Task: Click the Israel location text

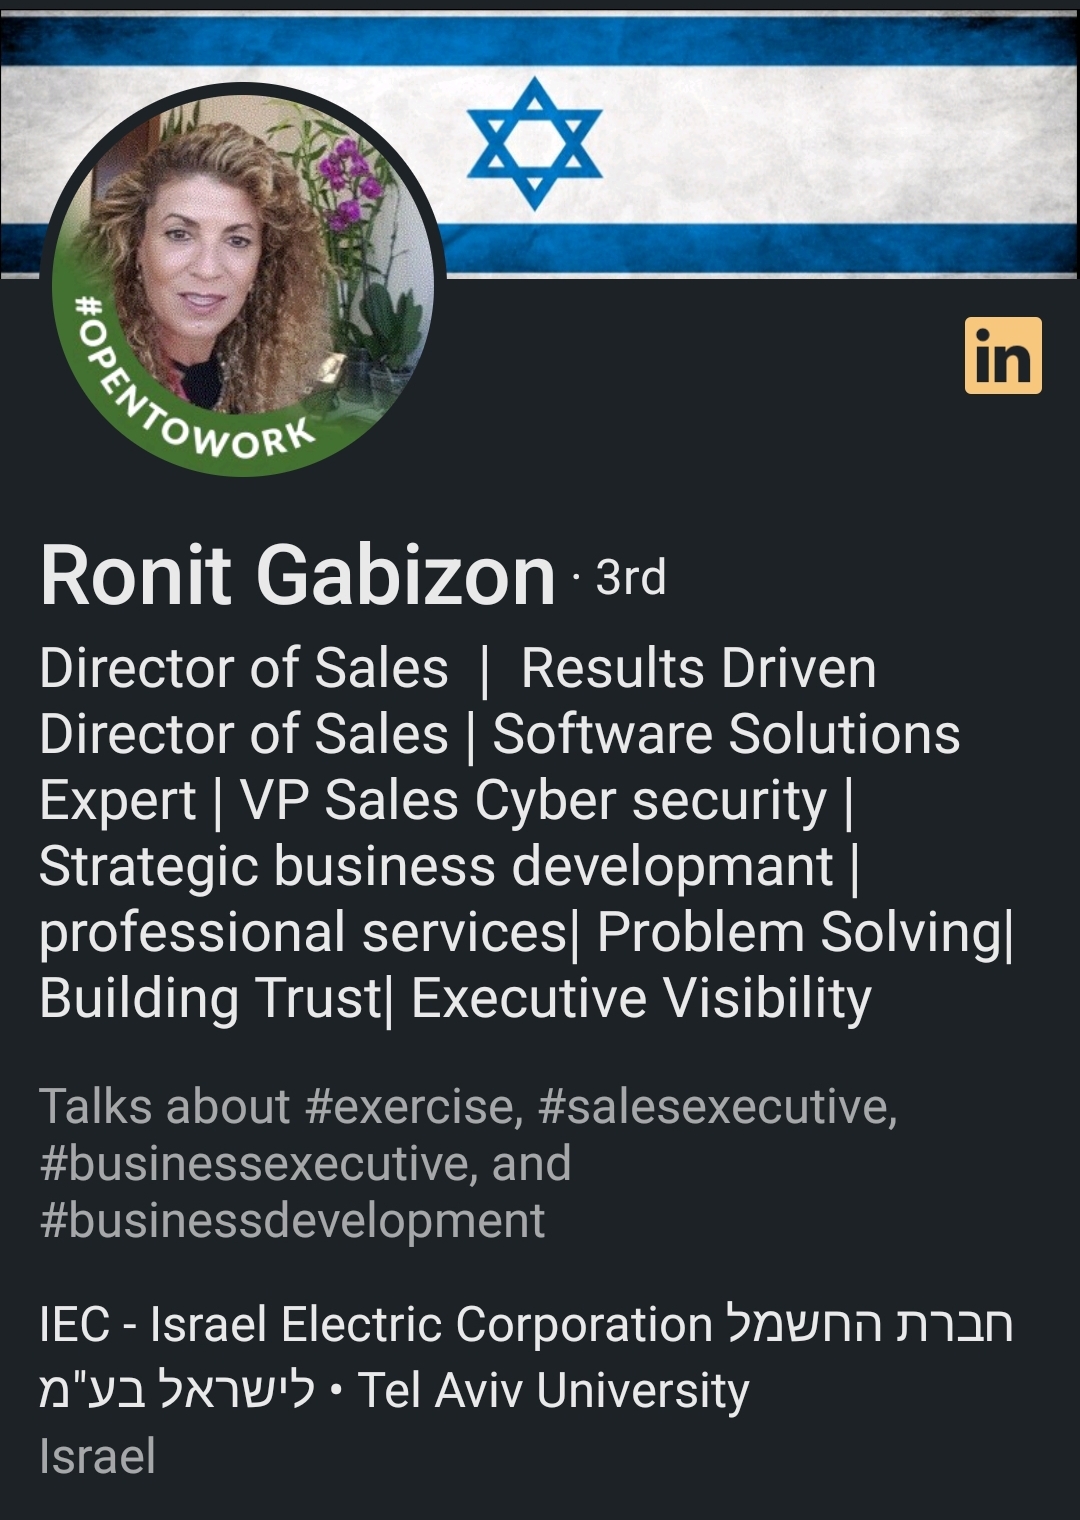Action: [98, 1457]
